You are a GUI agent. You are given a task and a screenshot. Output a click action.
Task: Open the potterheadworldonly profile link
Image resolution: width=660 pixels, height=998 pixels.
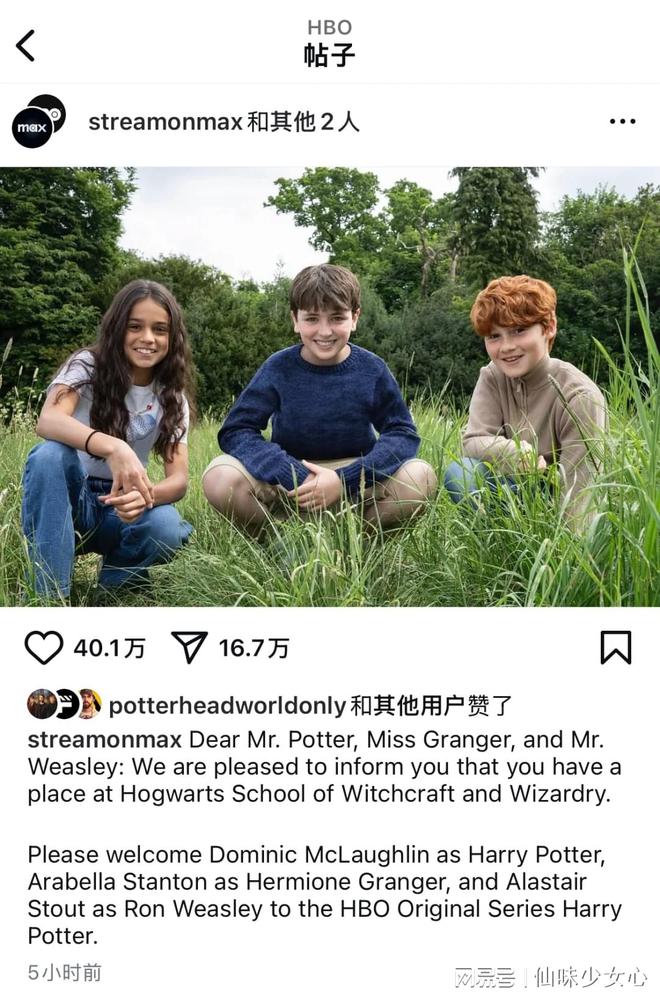click(x=227, y=705)
